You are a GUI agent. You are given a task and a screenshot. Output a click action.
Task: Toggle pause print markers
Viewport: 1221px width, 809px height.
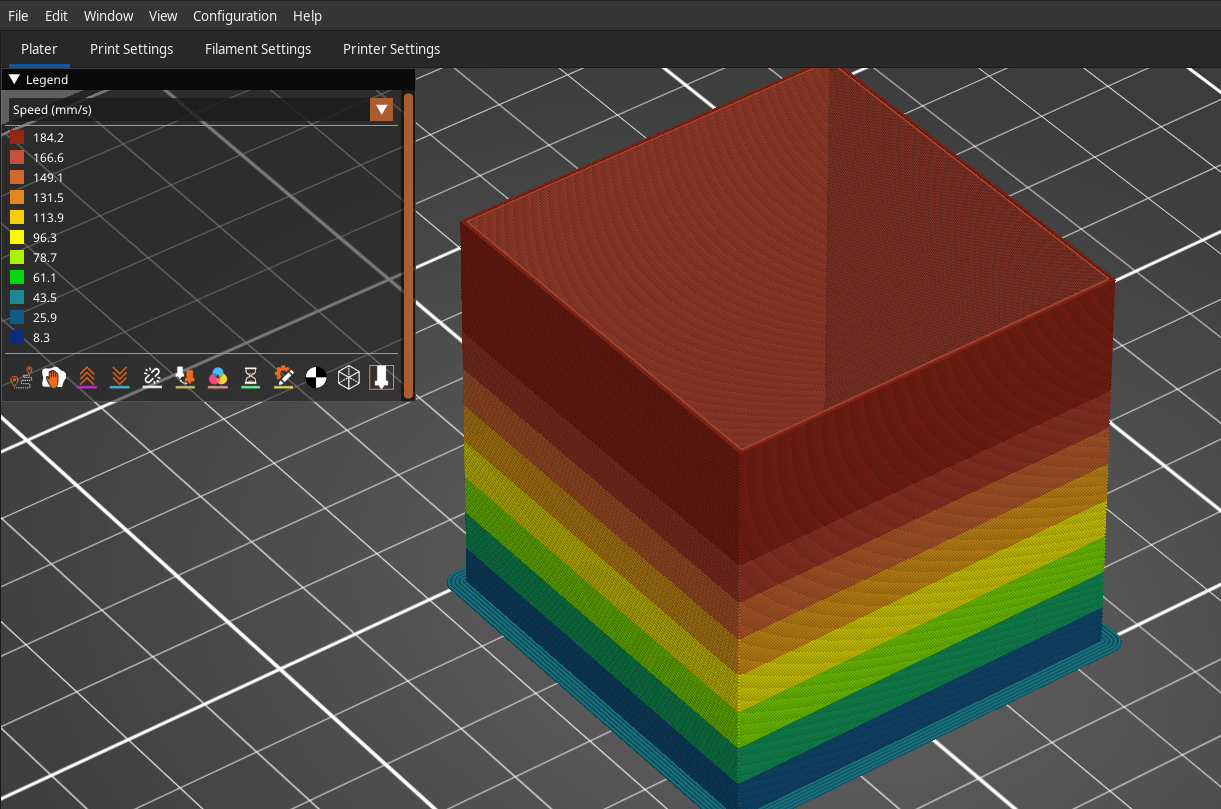click(251, 377)
